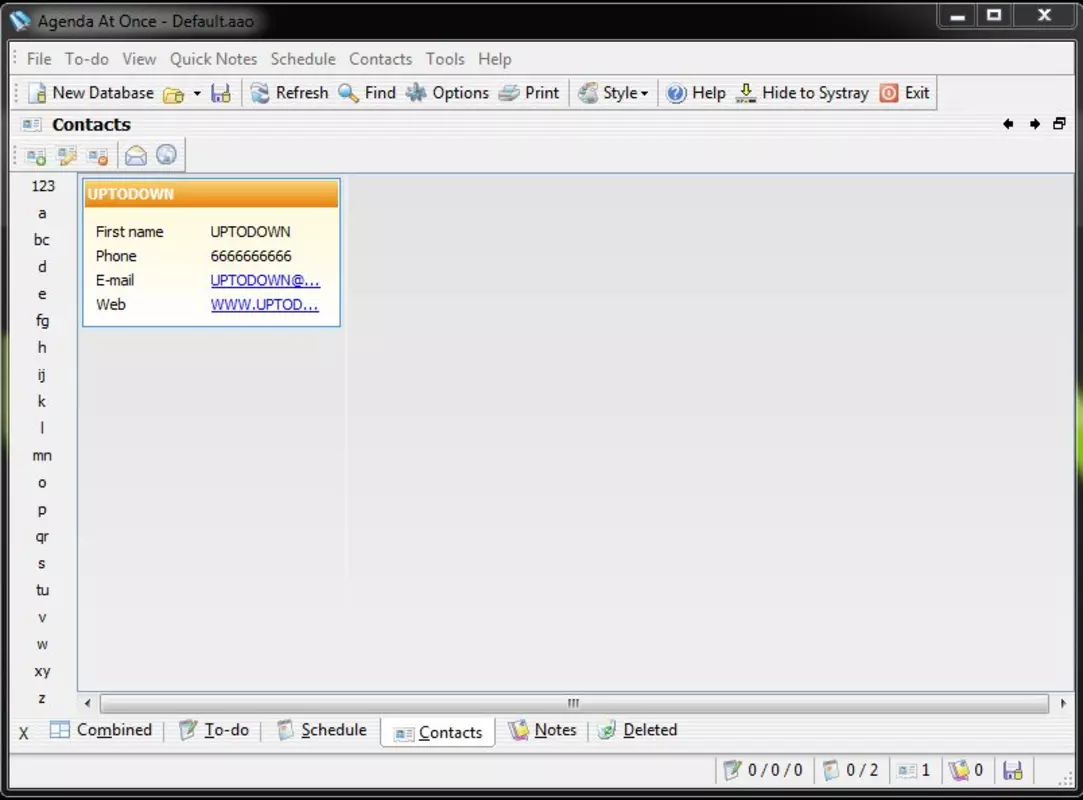Image resolution: width=1083 pixels, height=800 pixels.
Task: Open the File menu
Action: tap(39, 59)
